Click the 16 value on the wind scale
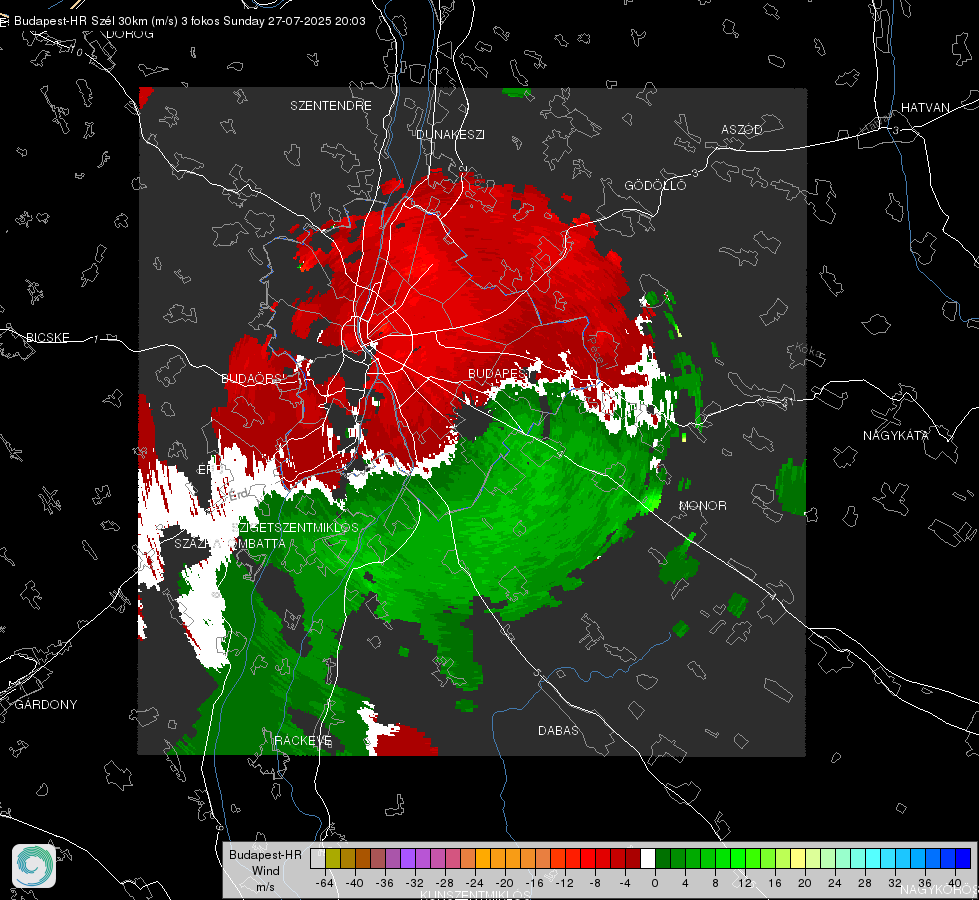979x900 pixels. point(775,883)
